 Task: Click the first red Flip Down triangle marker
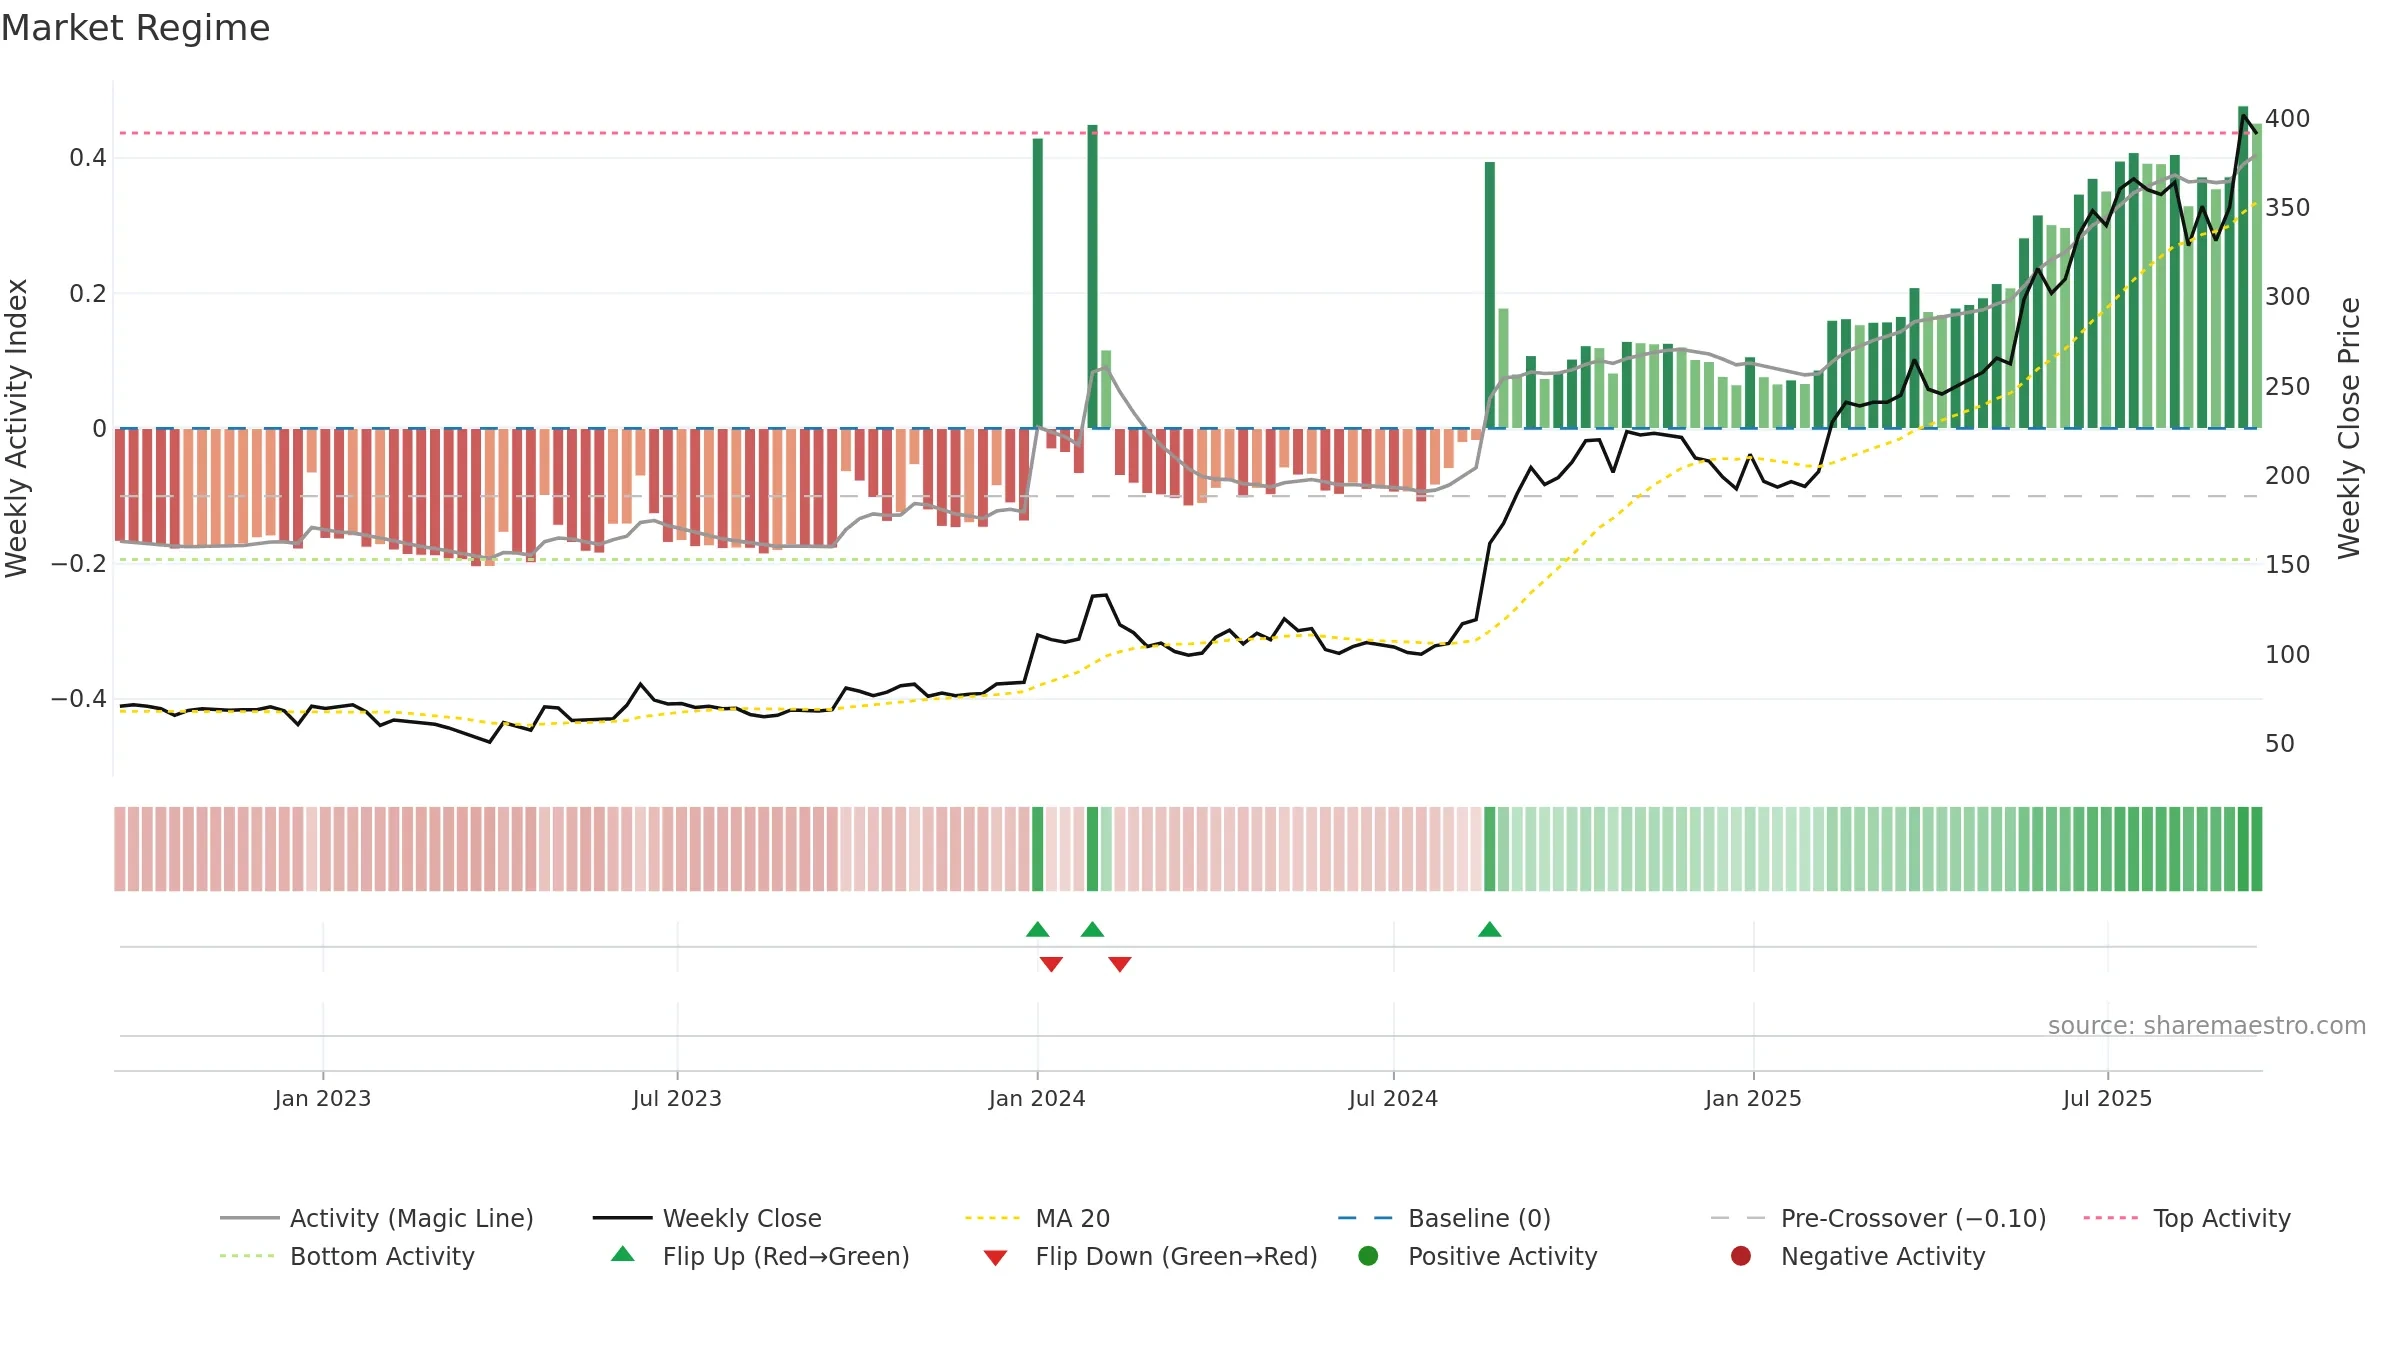1051,964
